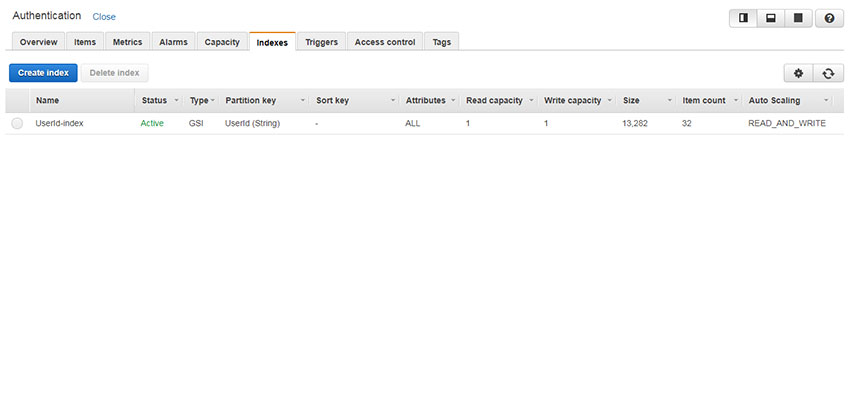Click the 32 item count value
850x400 pixels.
(x=687, y=124)
